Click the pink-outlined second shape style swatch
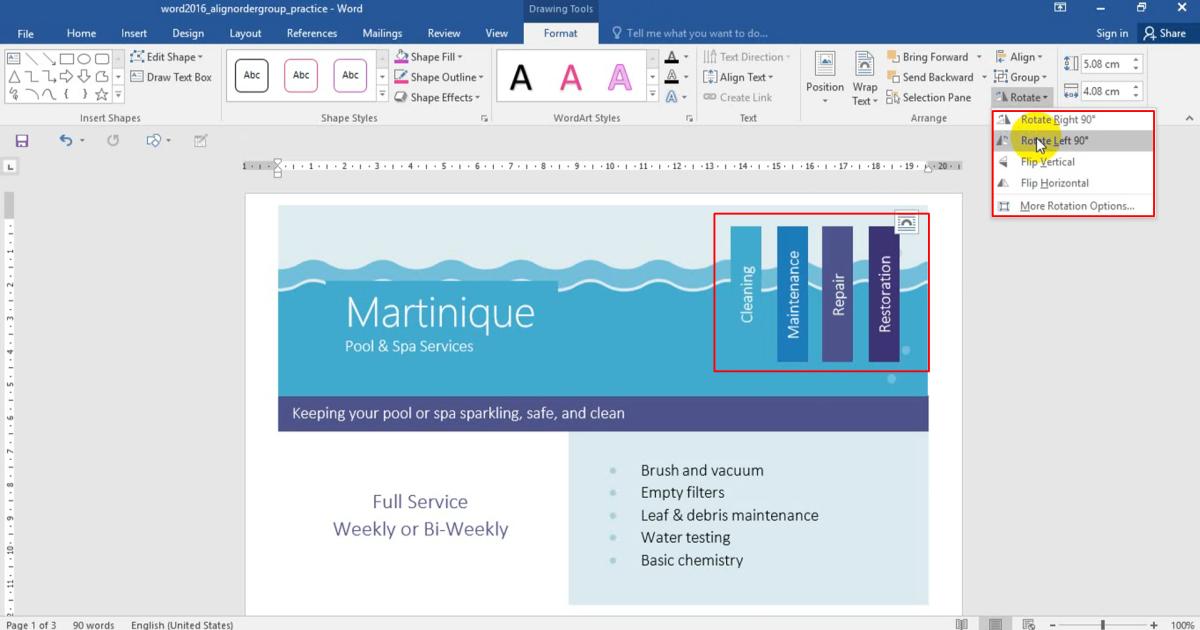This screenshot has width=1200, height=630. 301,76
